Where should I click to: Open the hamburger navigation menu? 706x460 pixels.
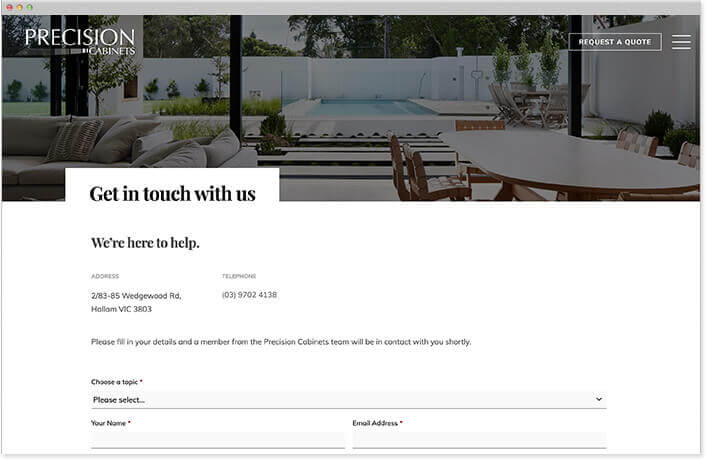pos(681,42)
